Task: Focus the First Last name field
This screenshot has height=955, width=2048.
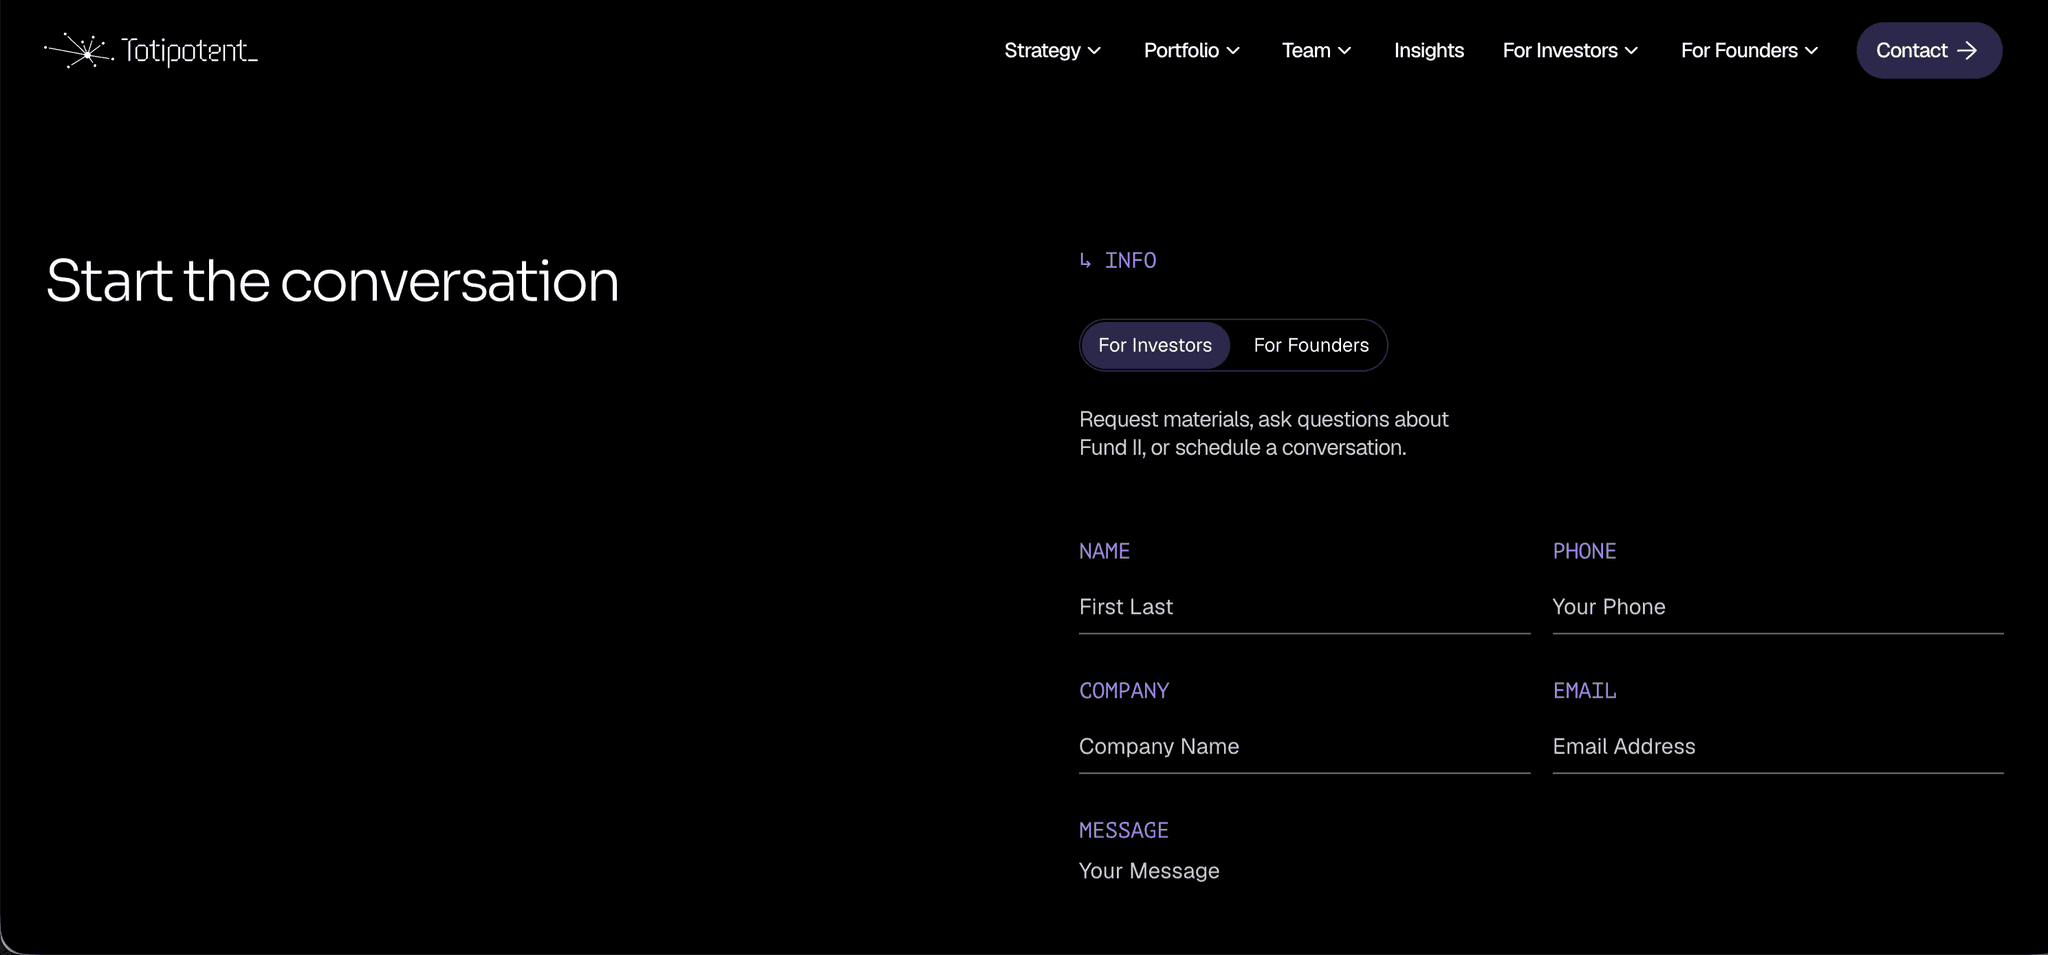Action: [1304, 607]
